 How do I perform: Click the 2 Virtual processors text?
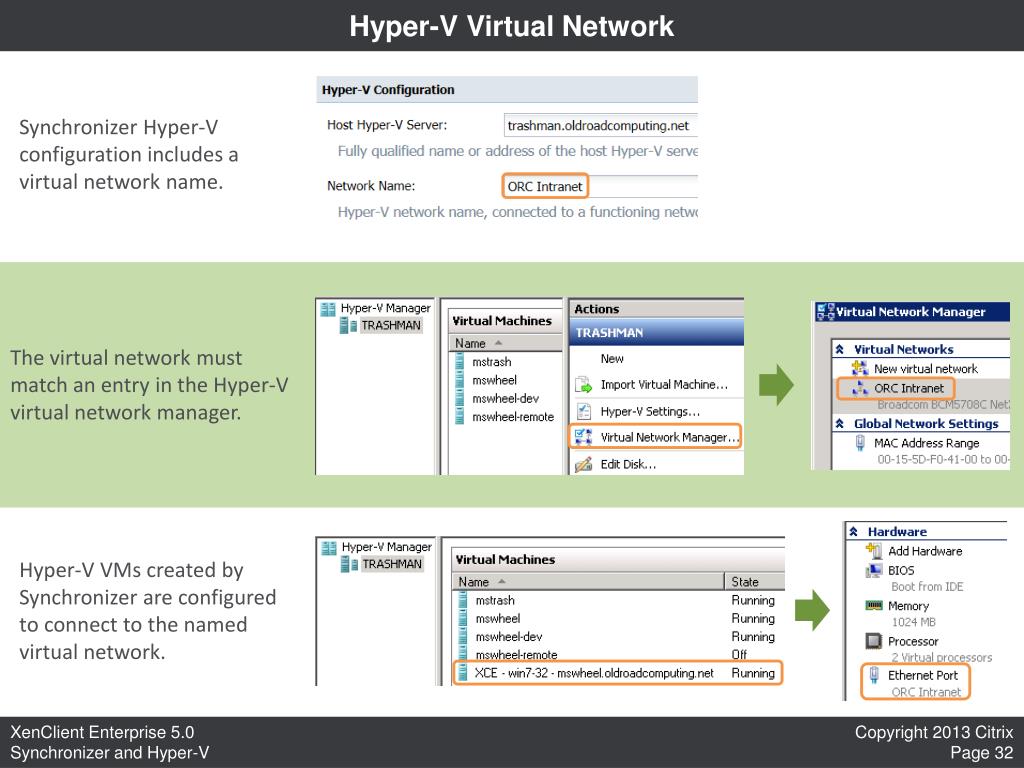coord(942,657)
